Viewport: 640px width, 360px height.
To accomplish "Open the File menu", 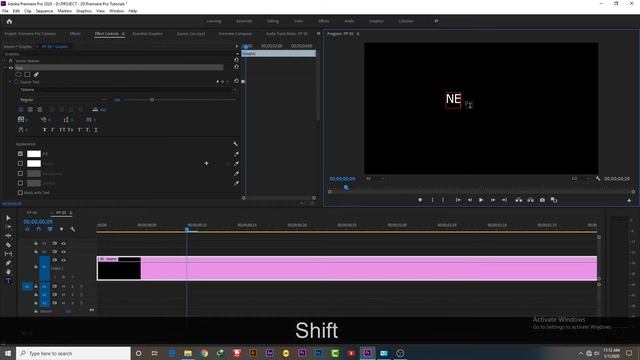I will [5, 11].
